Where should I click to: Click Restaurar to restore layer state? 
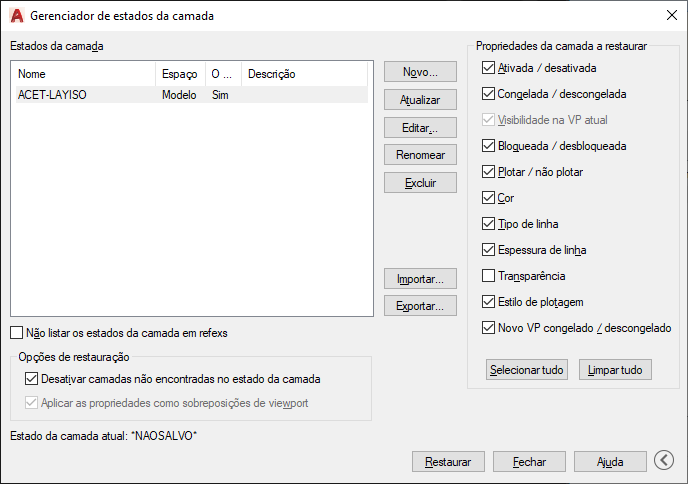pyautogui.click(x=448, y=462)
